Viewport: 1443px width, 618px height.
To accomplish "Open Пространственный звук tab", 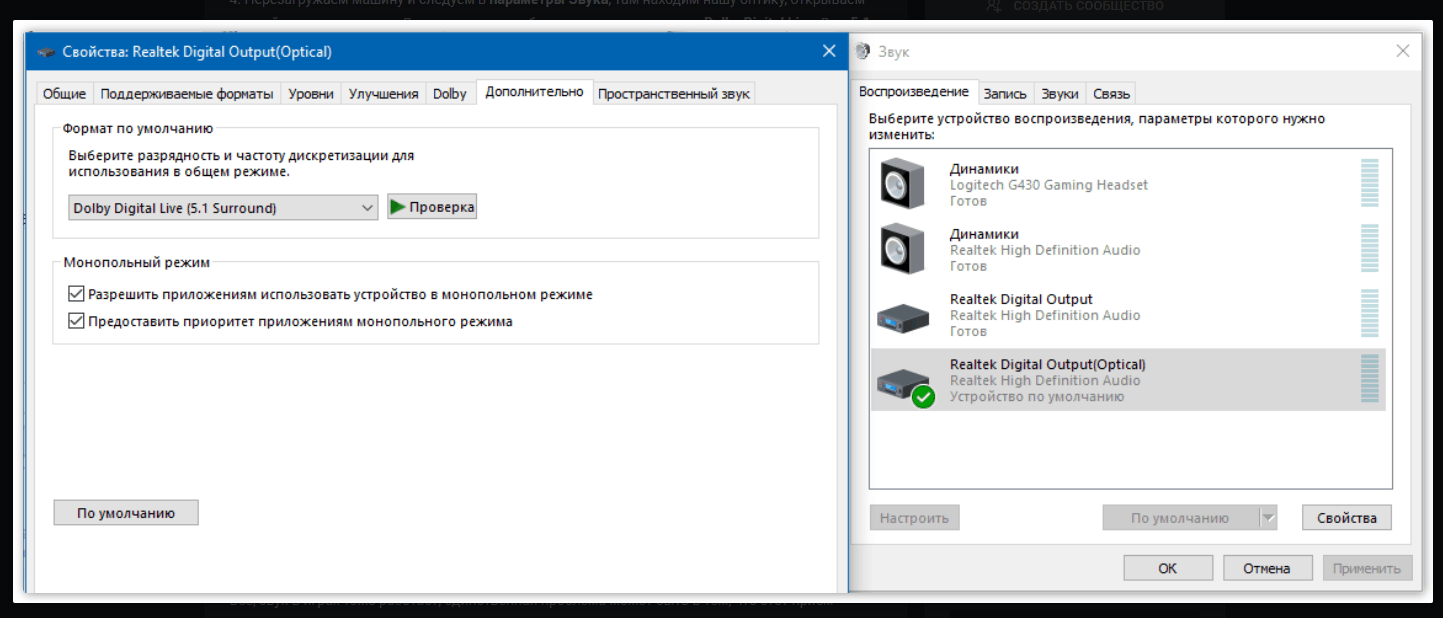I will [x=674, y=93].
